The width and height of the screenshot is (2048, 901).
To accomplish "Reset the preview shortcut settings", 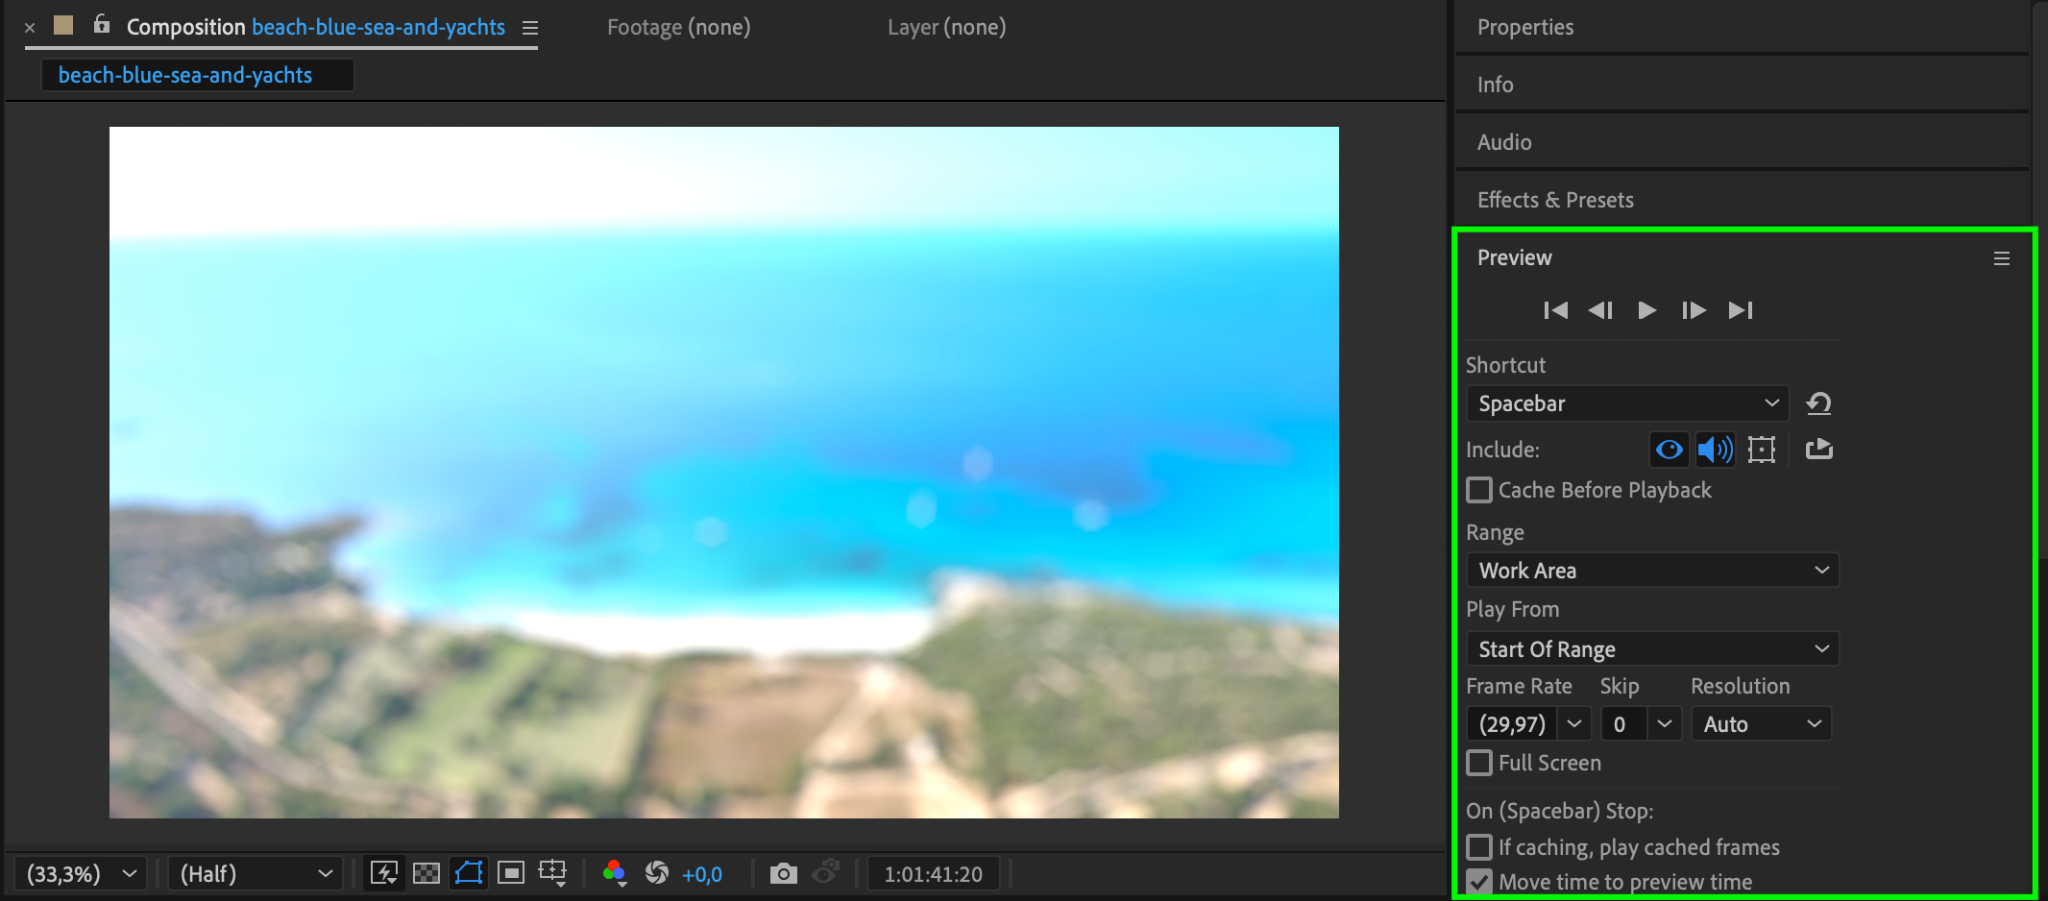I will (1819, 404).
